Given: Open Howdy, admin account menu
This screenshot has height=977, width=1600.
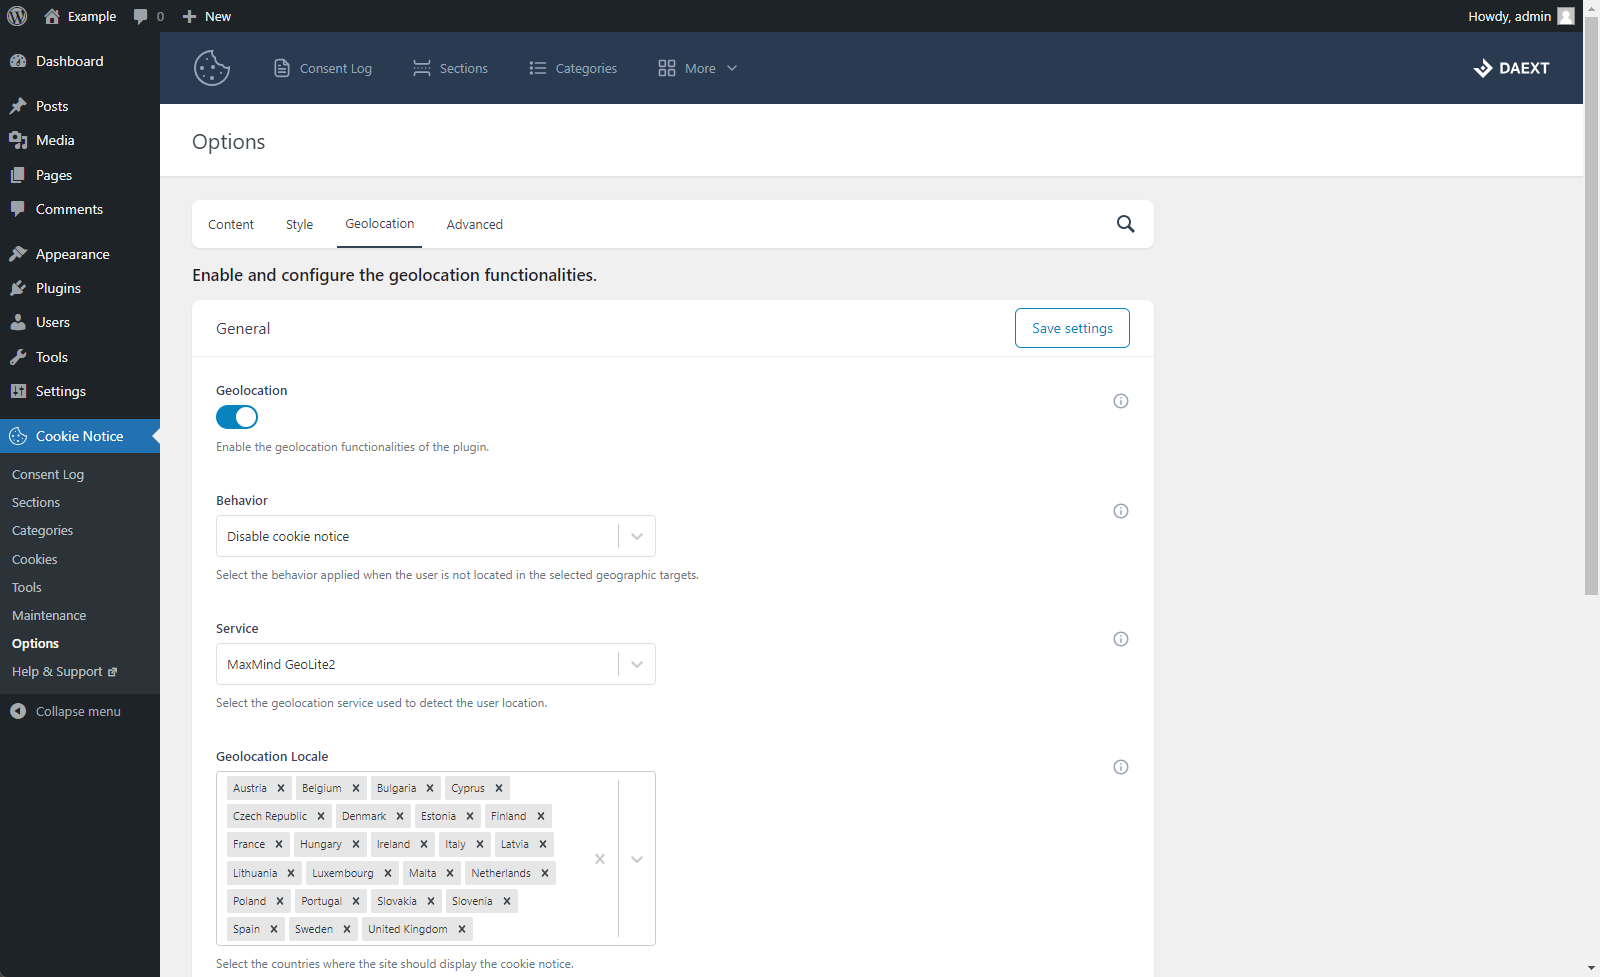Looking at the screenshot, I should click(1521, 16).
